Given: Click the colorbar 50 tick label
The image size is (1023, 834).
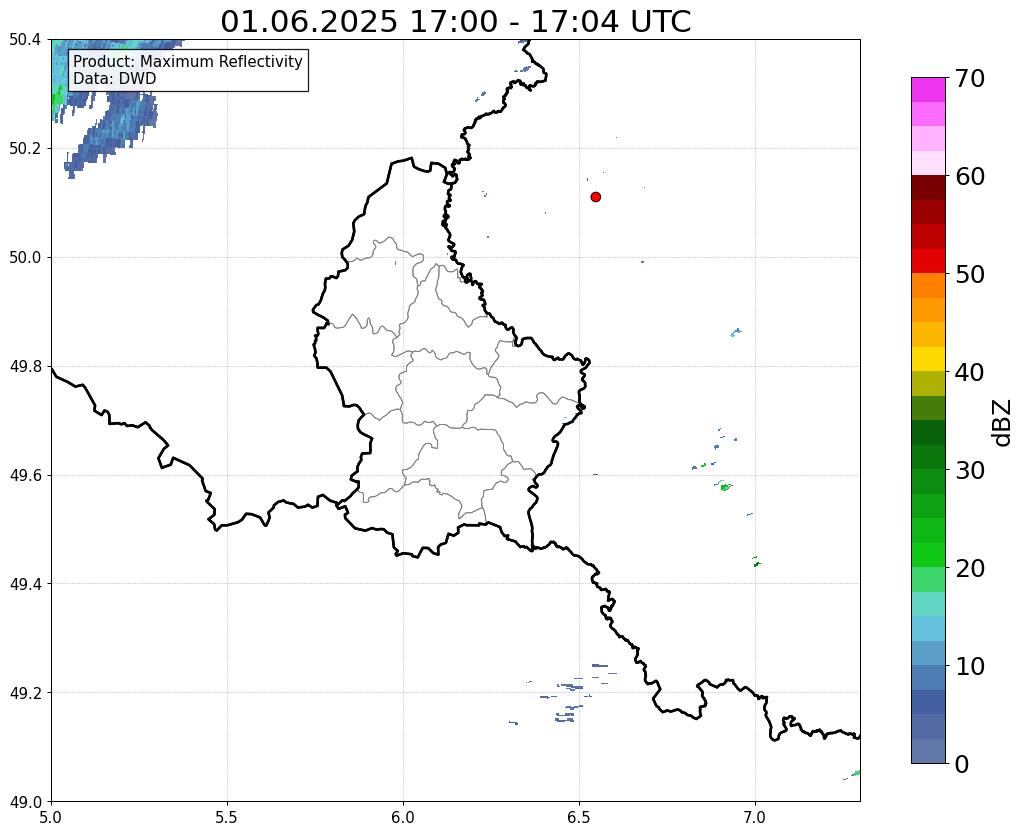Looking at the screenshot, I should coord(970,274).
